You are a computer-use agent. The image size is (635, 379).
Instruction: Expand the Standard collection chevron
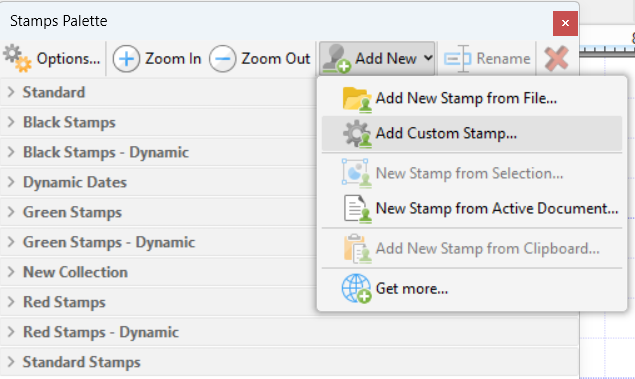tap(11, 92)
